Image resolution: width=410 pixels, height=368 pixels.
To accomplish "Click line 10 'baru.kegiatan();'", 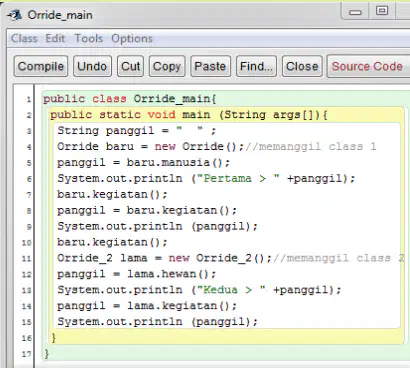I will [x=112, y=242].
